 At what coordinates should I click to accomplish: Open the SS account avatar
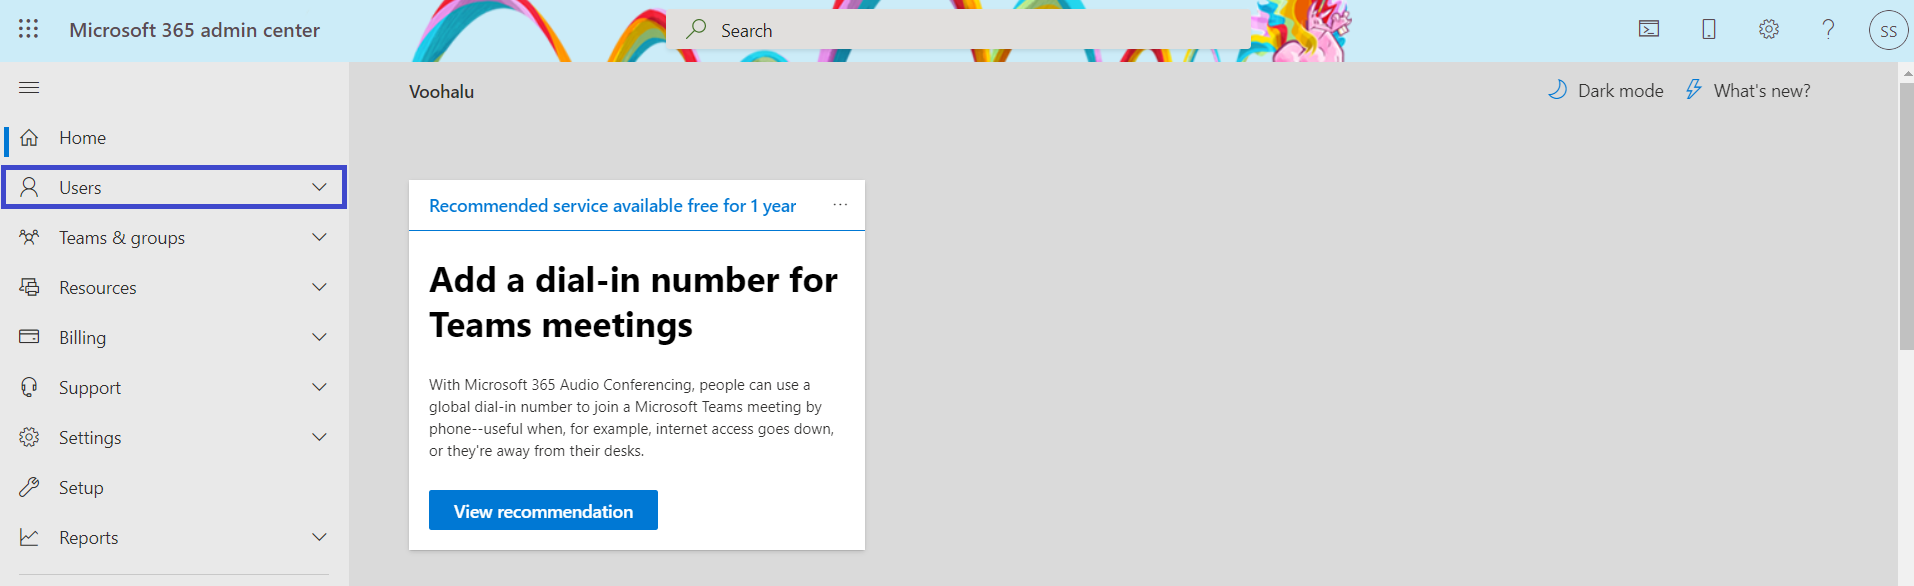tap(1888, 30)
